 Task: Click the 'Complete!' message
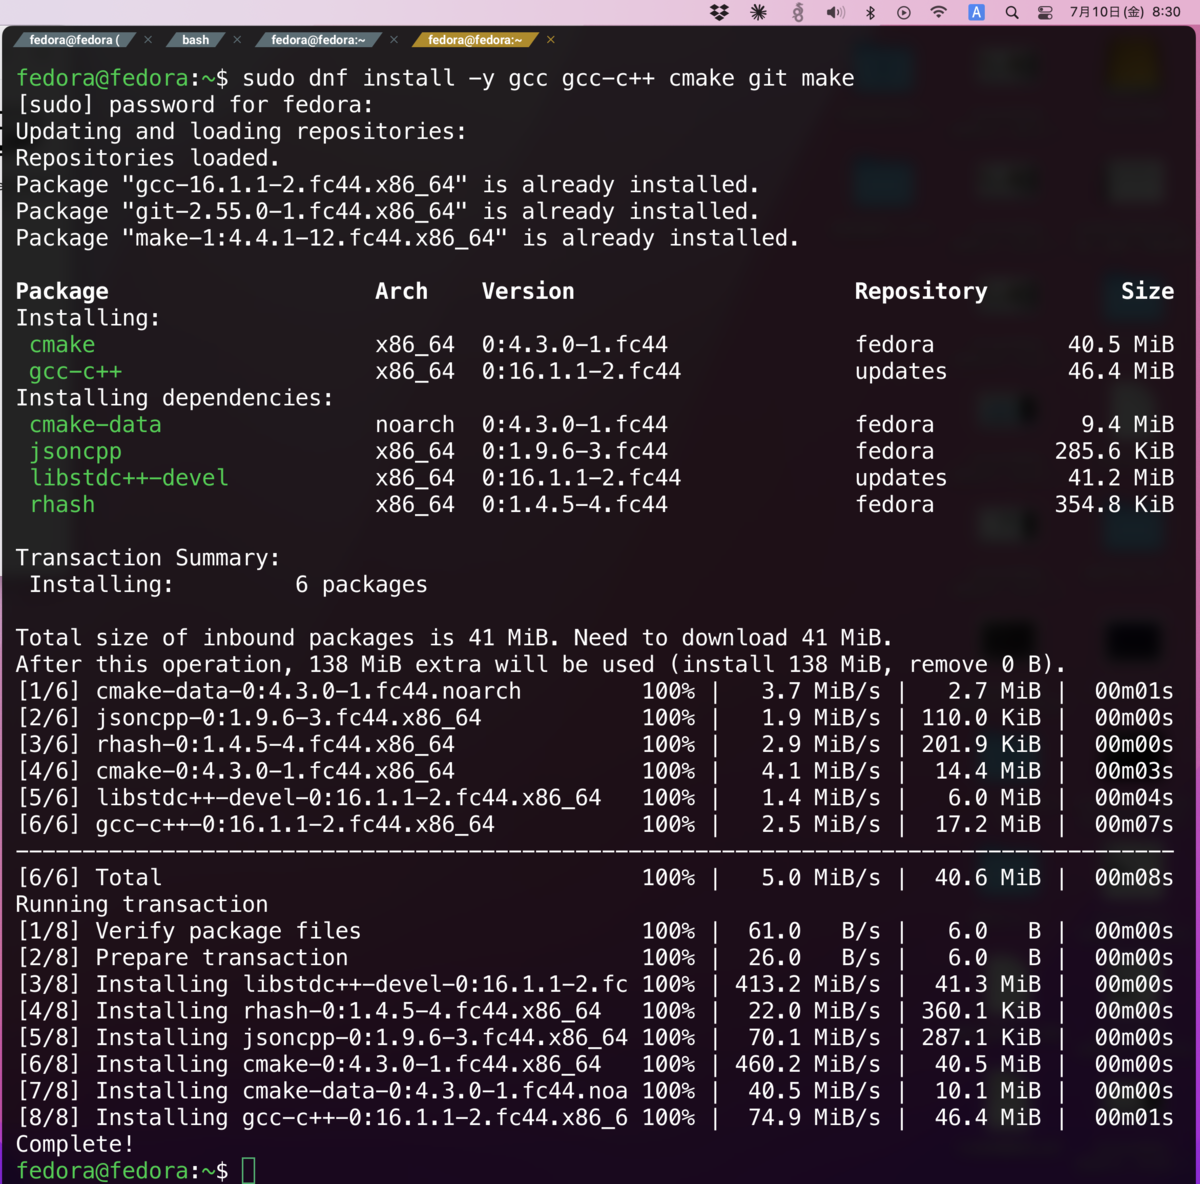tap(75, 1144)
